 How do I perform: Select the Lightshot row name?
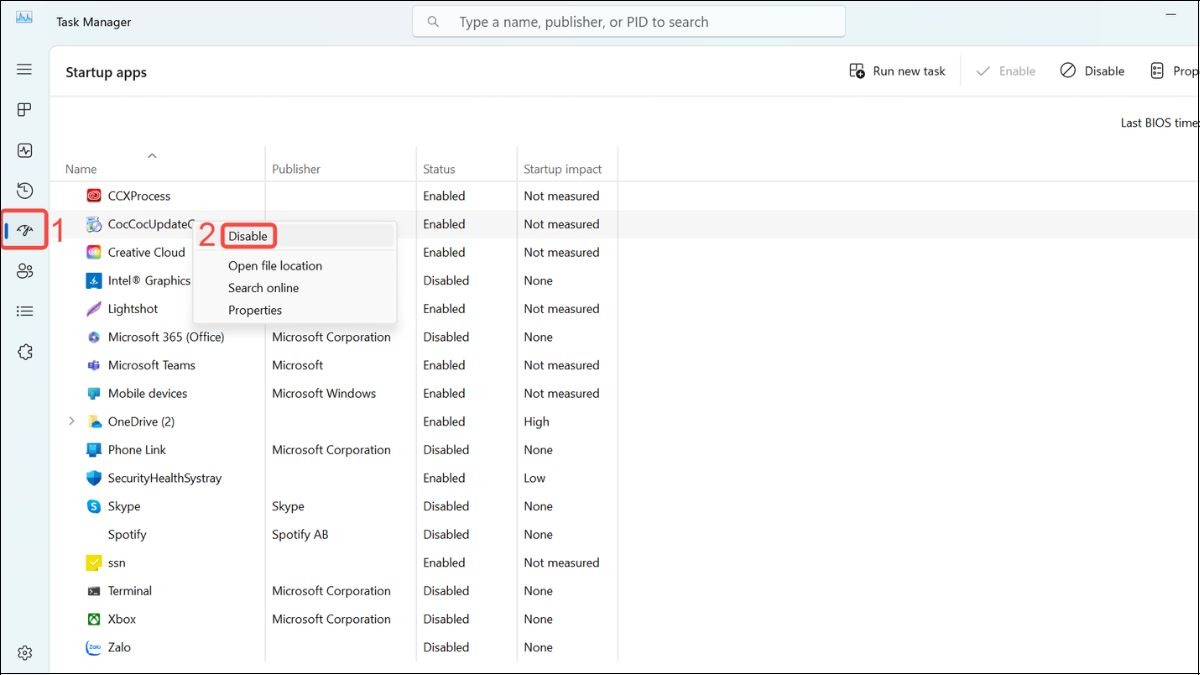pos(133,309)
